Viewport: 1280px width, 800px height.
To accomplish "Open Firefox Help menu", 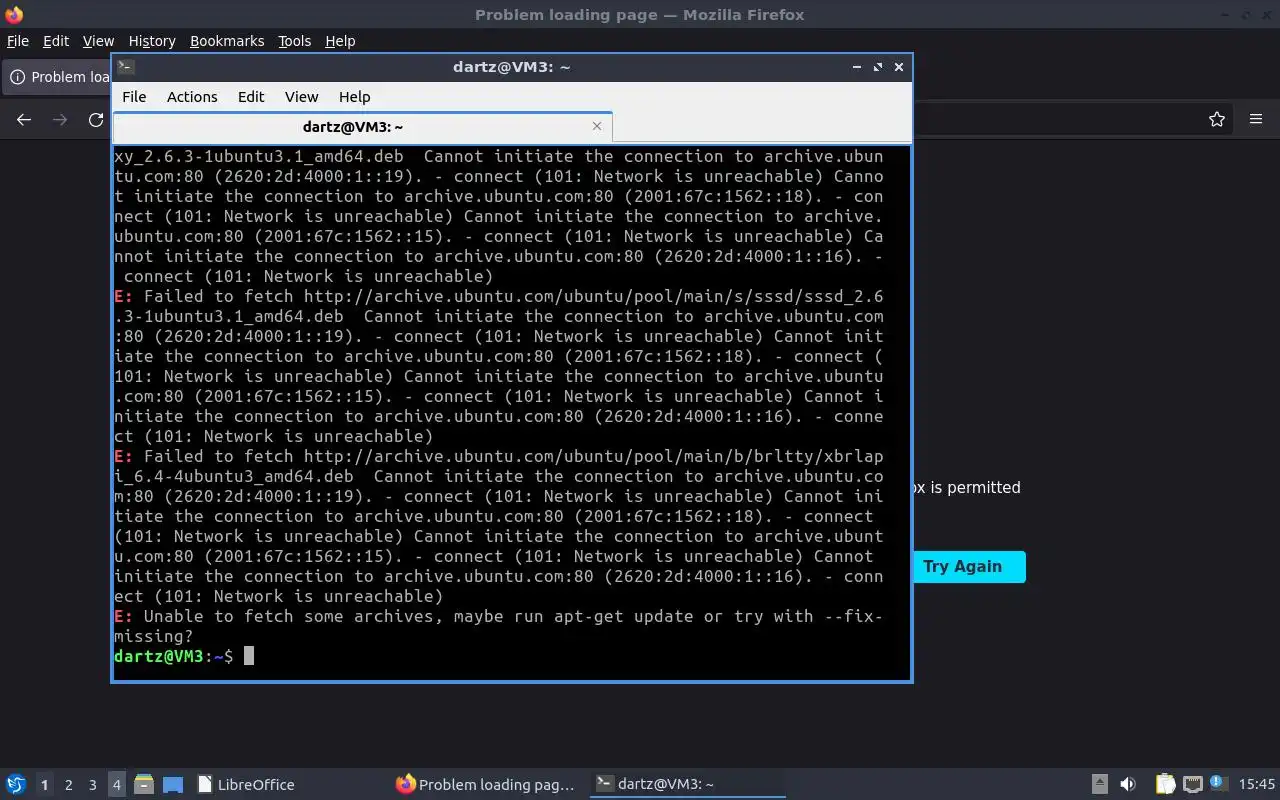I will 340,41.
